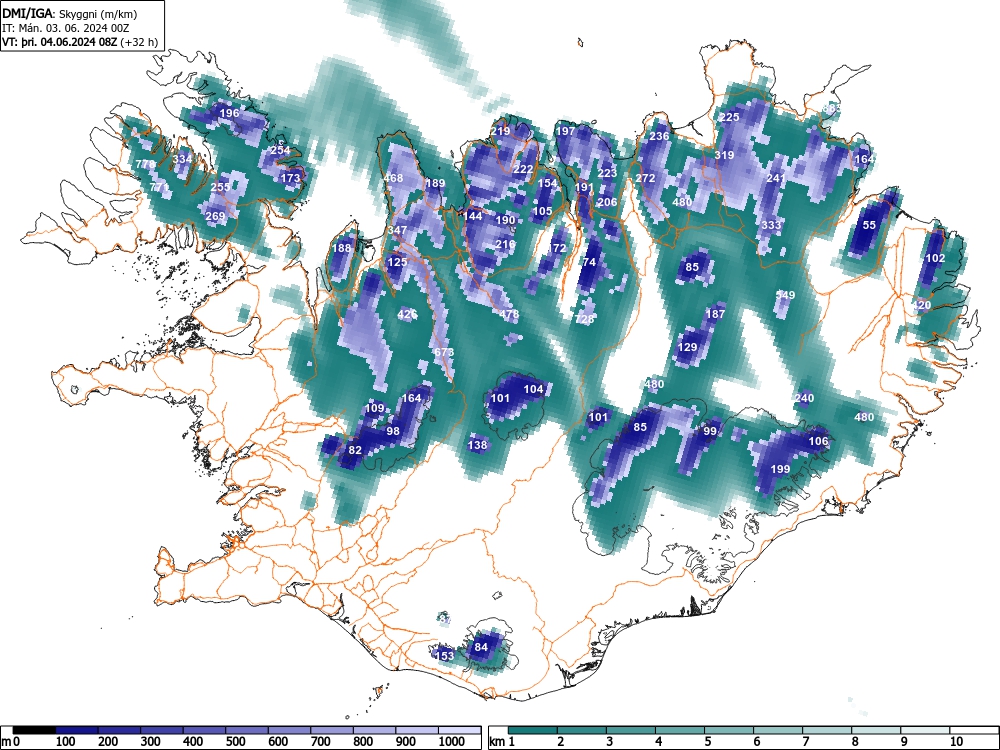Click visibility value 219 on the north coast
The width and height of the screenshot is (1000, 750).
point(500,131)
